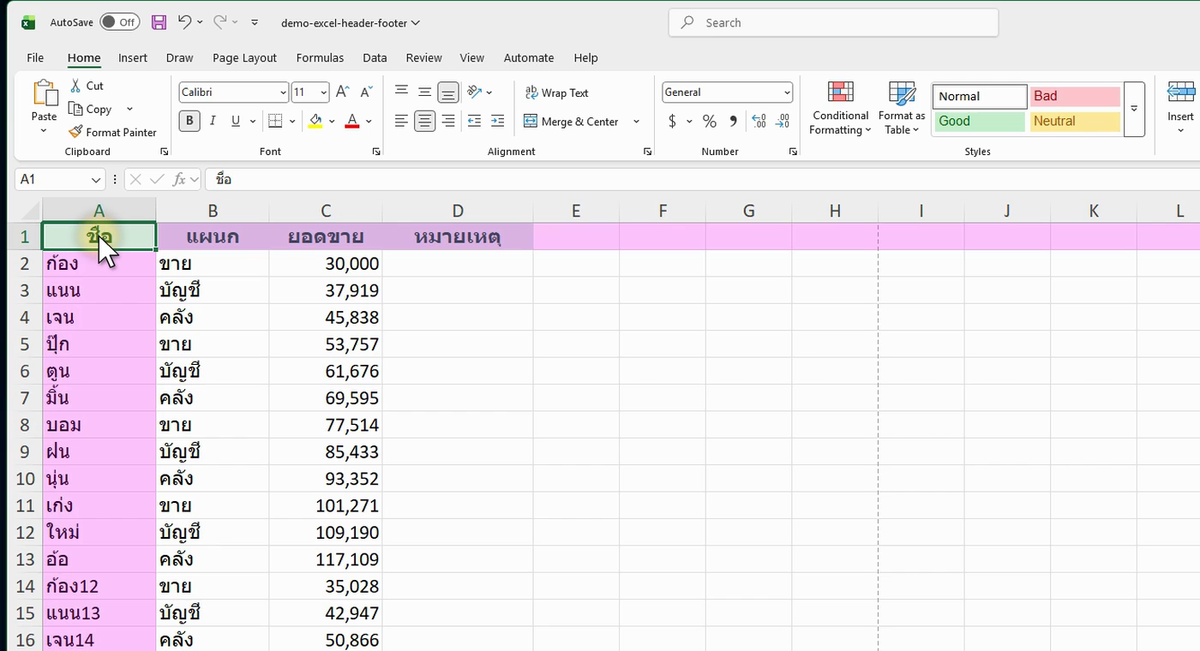Undo the last action

tap(185, 22)
